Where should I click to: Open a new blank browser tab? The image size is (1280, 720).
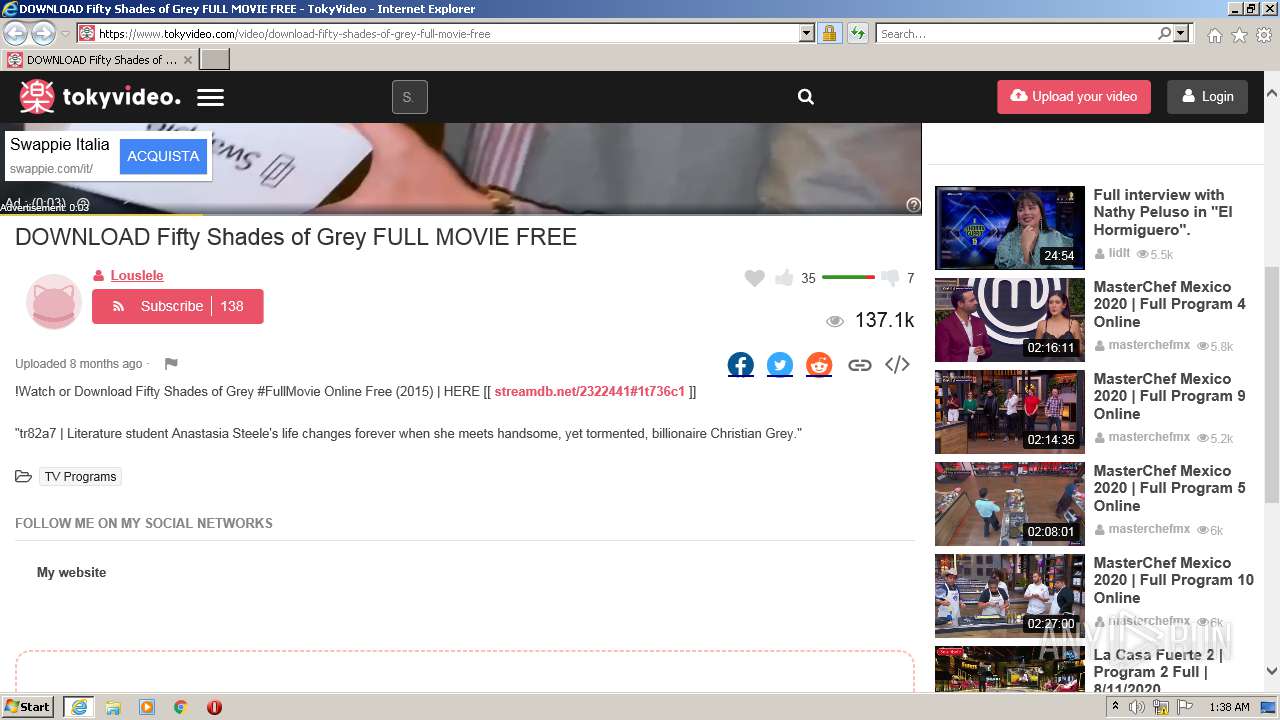(x=214, y=59)
